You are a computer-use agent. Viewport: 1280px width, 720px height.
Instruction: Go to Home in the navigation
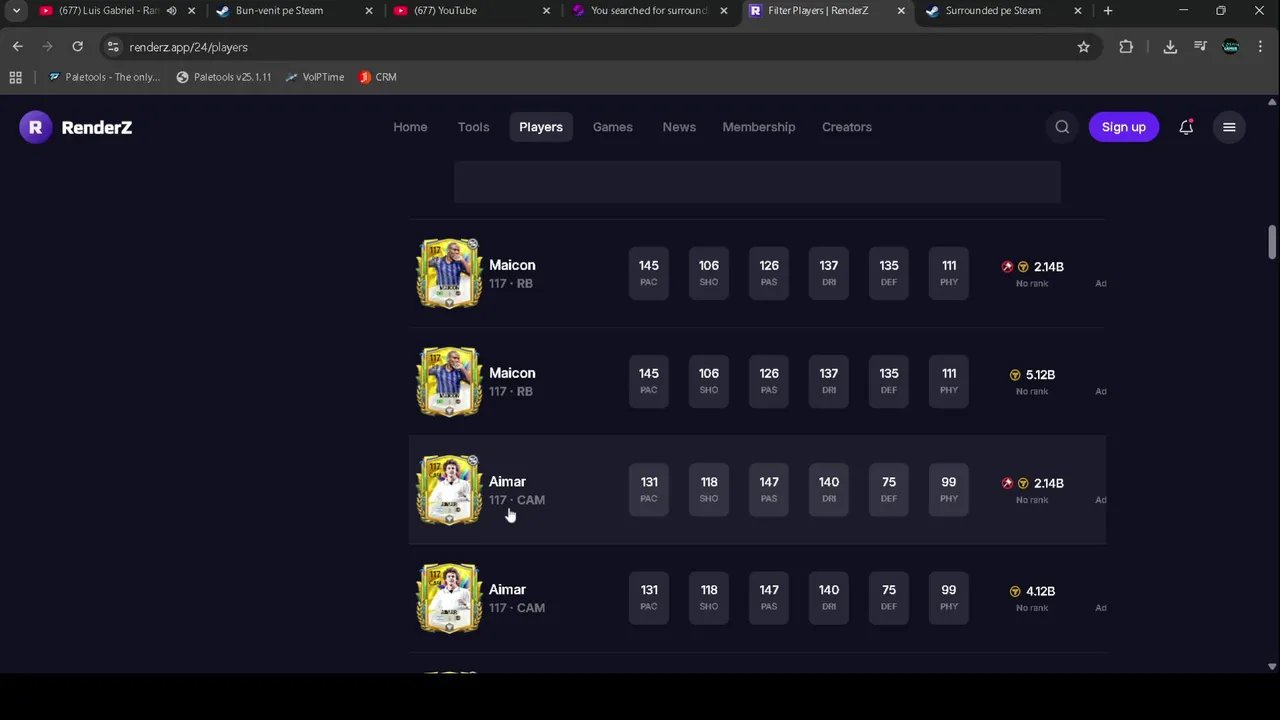pos(410,127)
